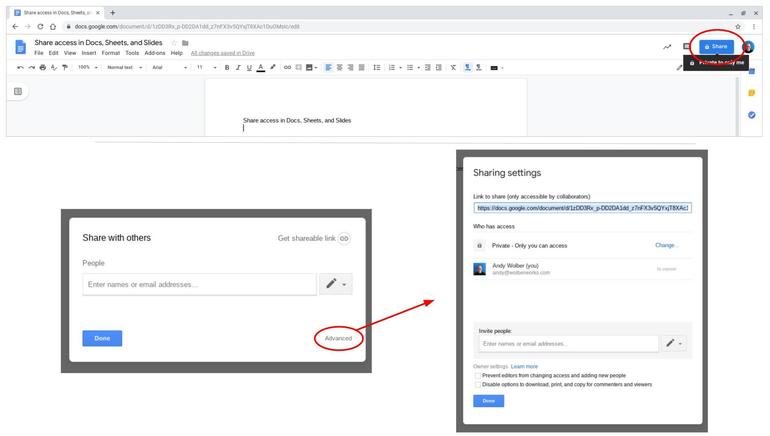Open permission pencil dropdown in Share with others

(336, 285)
